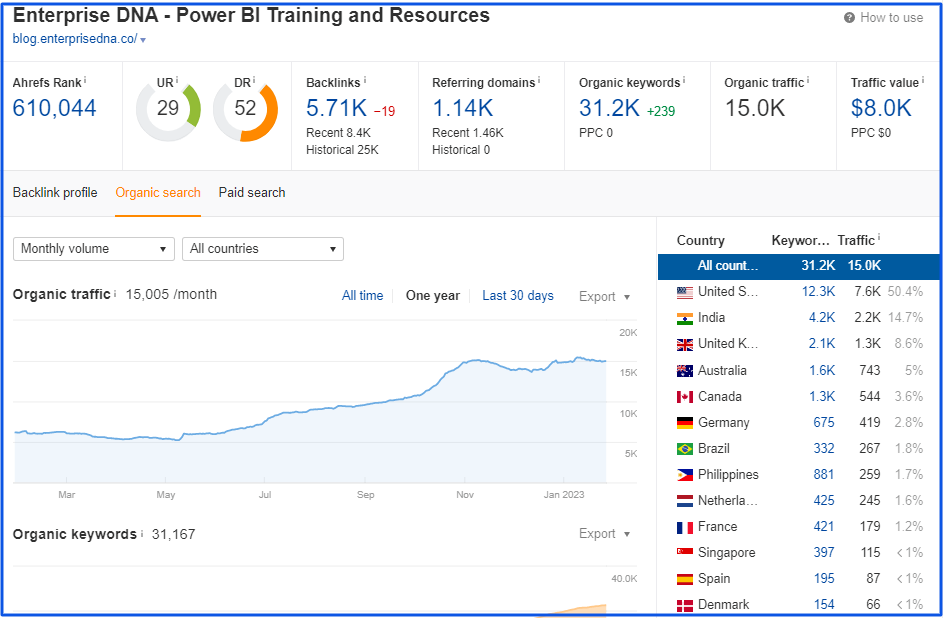Click the Australia flag icon
Screen dimensions: 945x618
(685, 371)
